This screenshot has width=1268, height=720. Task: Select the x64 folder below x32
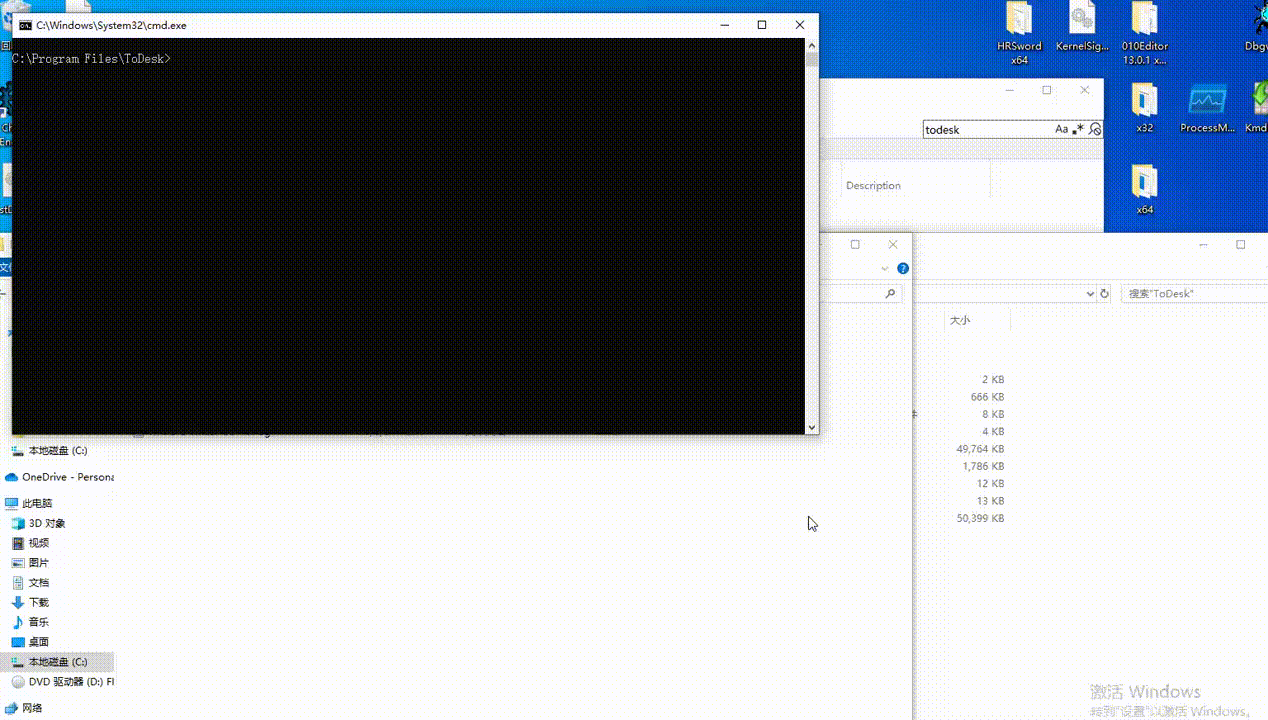tap(1145, 189)
